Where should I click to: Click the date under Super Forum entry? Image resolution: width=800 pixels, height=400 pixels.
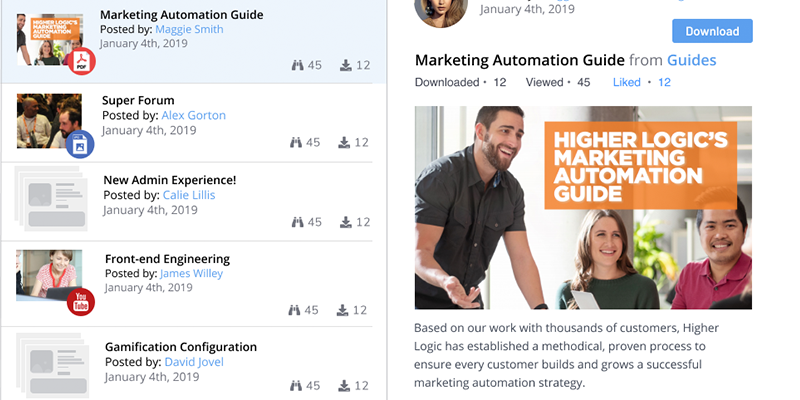click(x=149, y=130)
